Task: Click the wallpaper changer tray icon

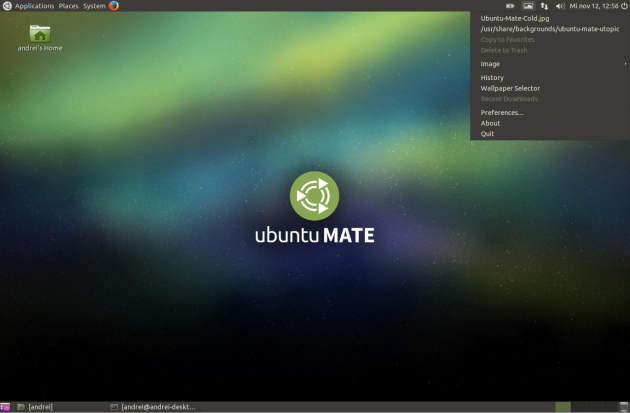Action: click(x=527, y=6)
